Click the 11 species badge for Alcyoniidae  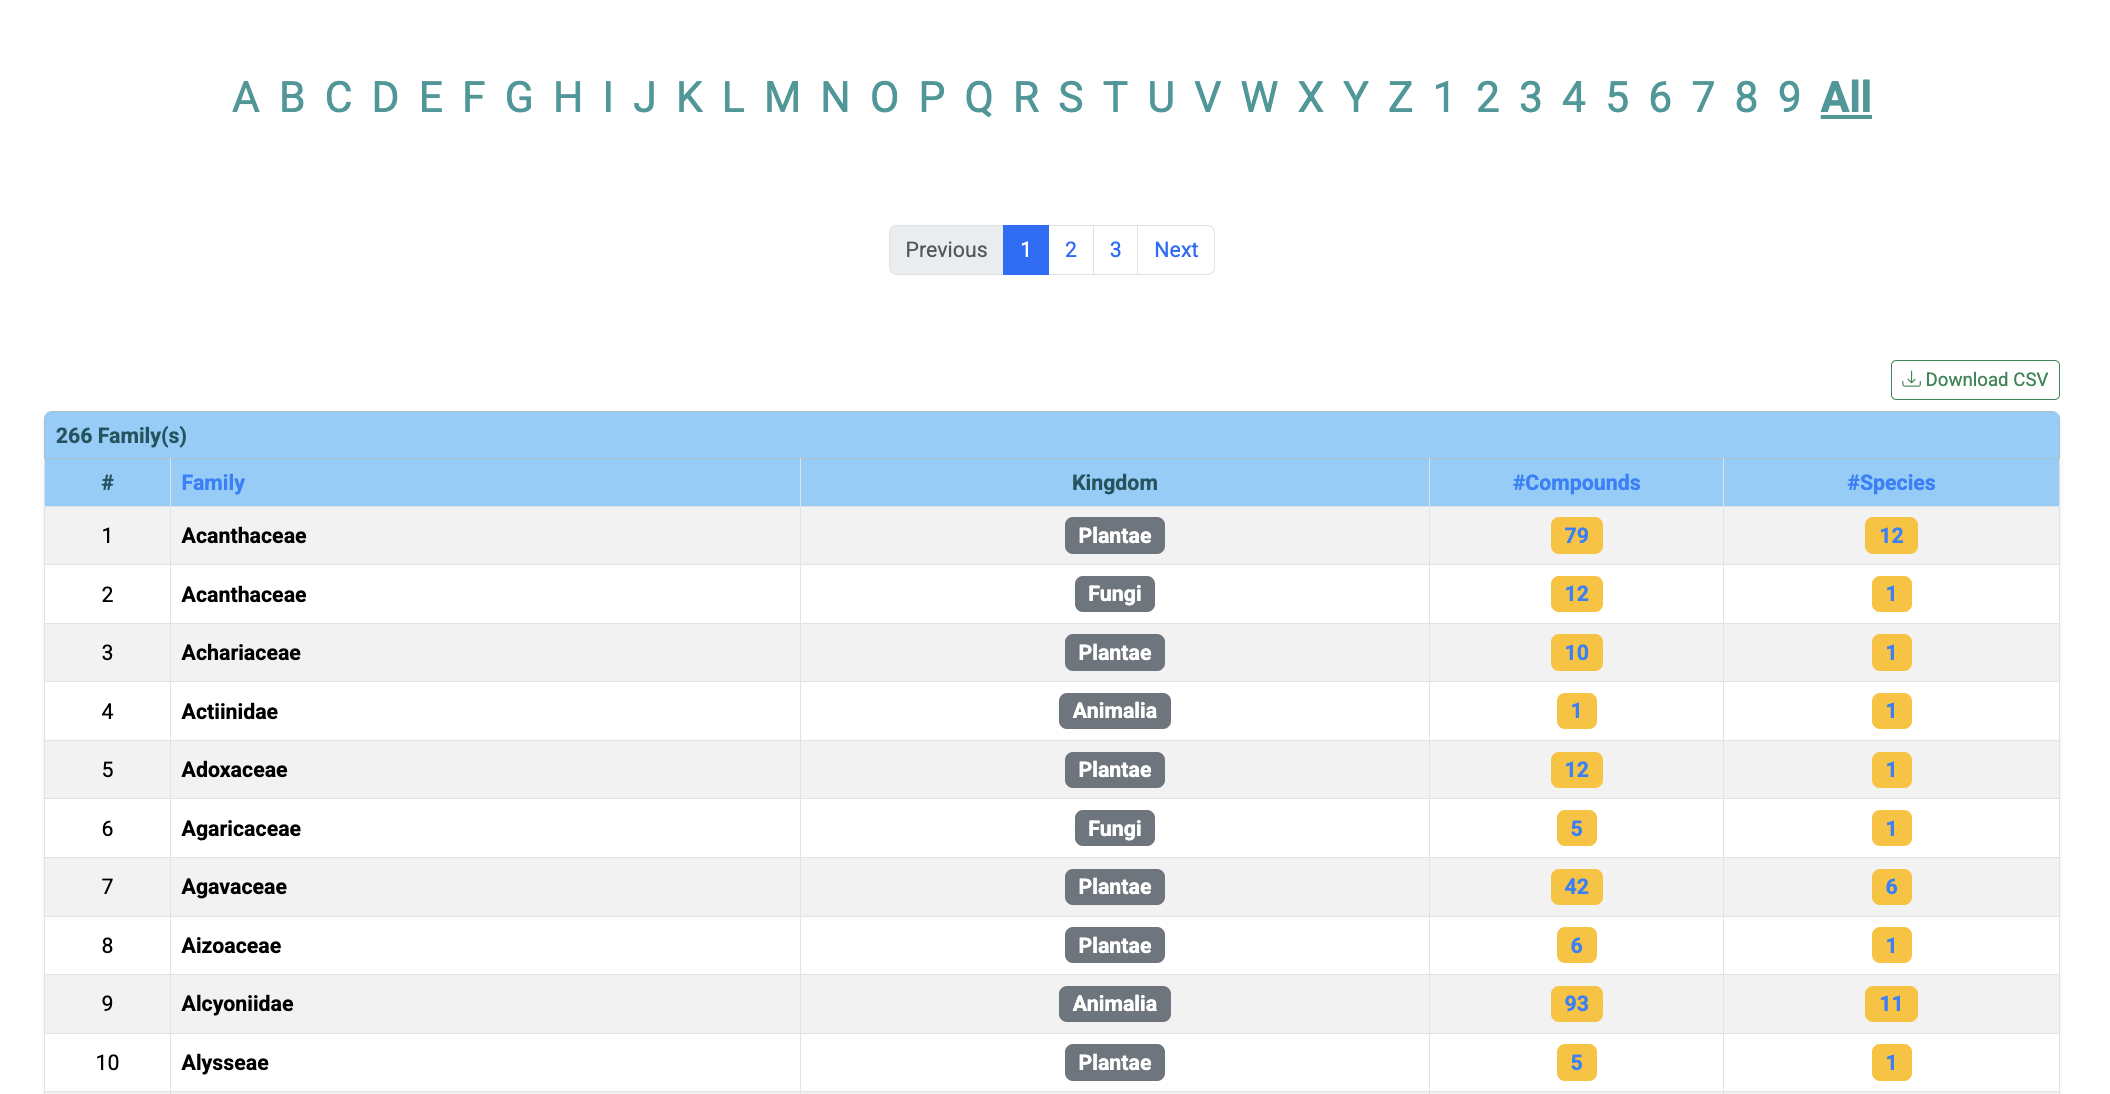1890,1004
